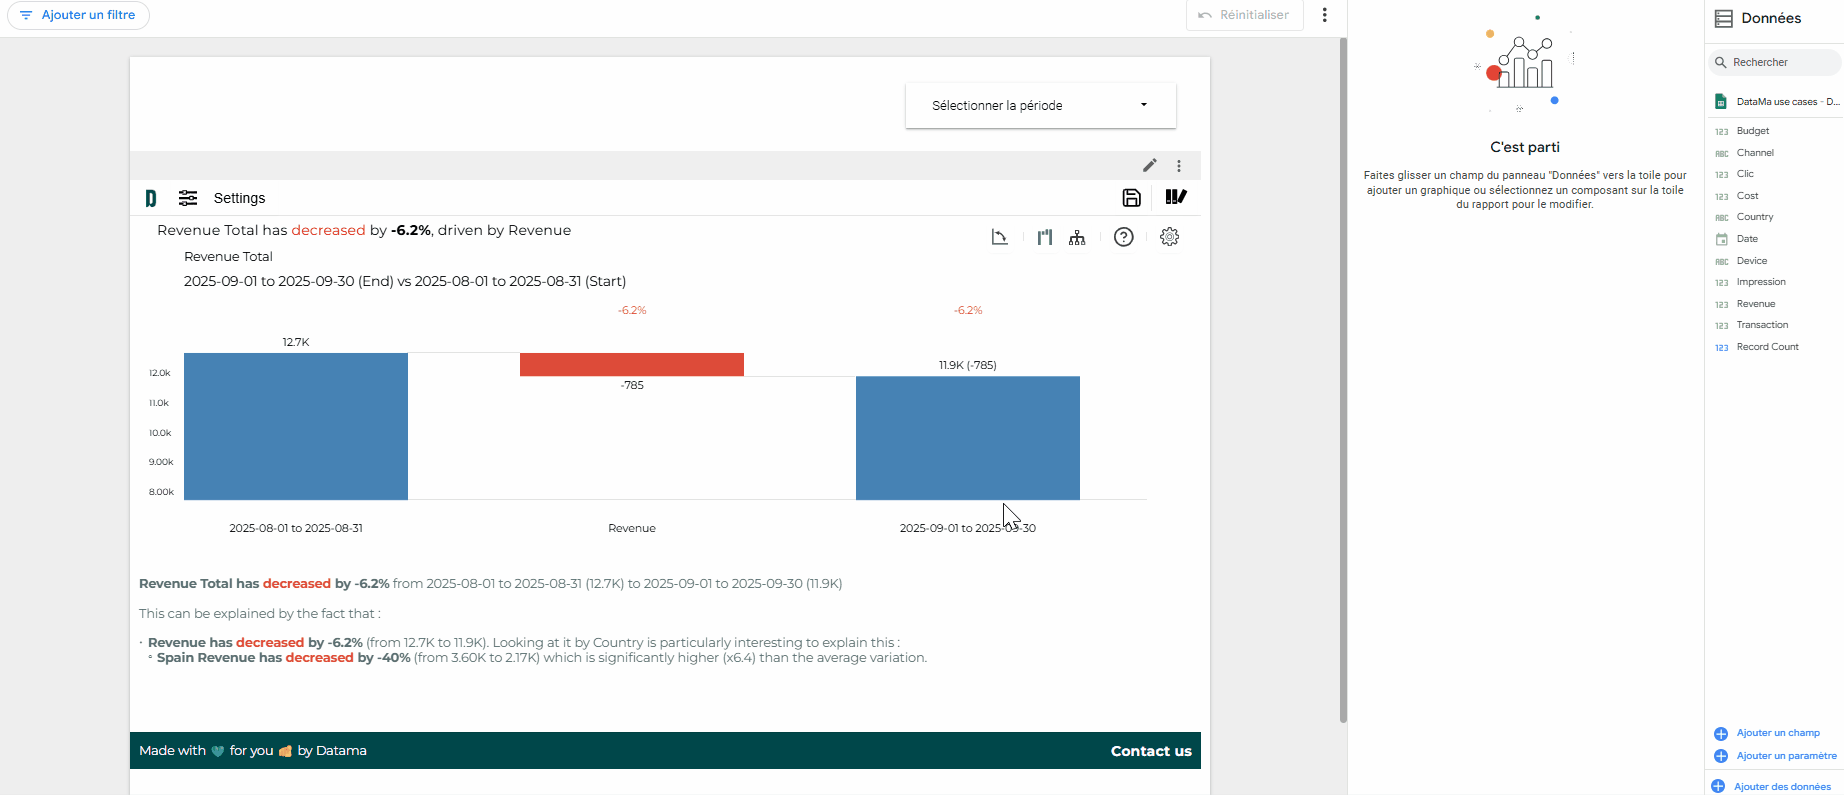Click Made with for you by Datama text

pyautogui.click(x=253, y=751)
